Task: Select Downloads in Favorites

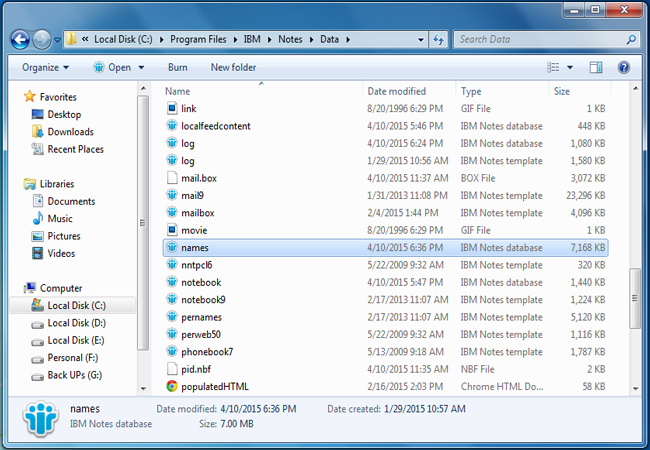Action: [x=70, y=132]
